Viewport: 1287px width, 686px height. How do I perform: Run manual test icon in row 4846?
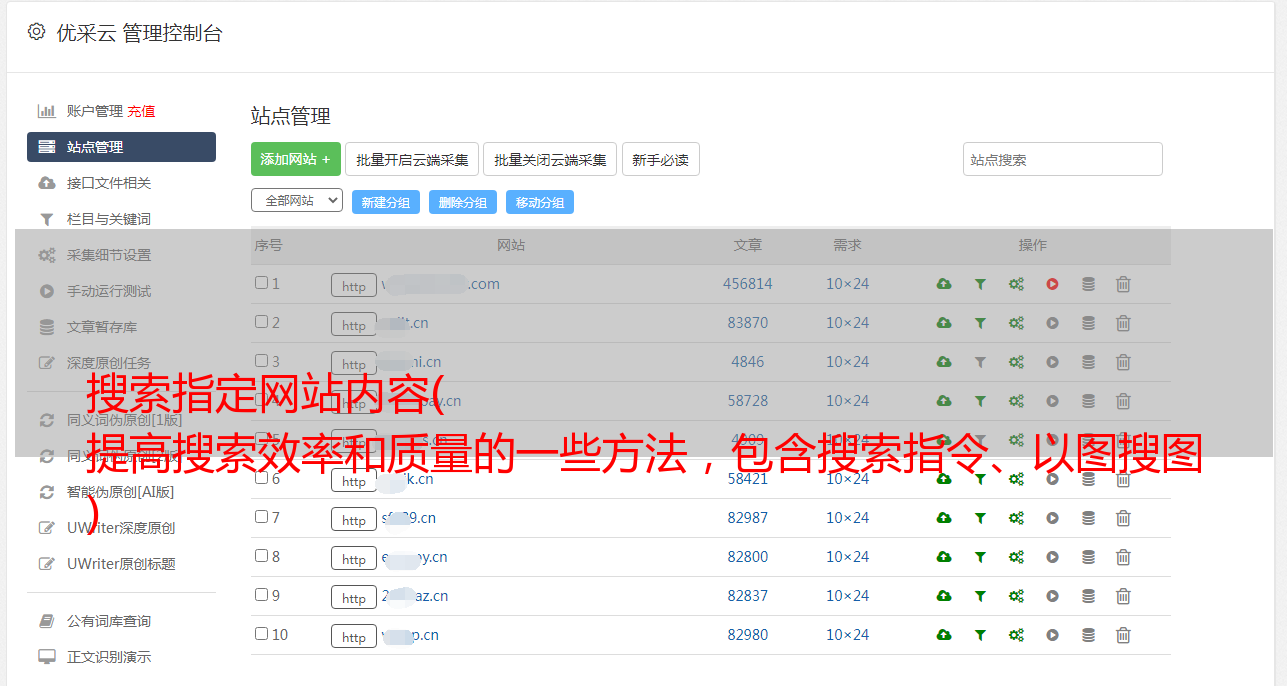[x=1052, y=362]
